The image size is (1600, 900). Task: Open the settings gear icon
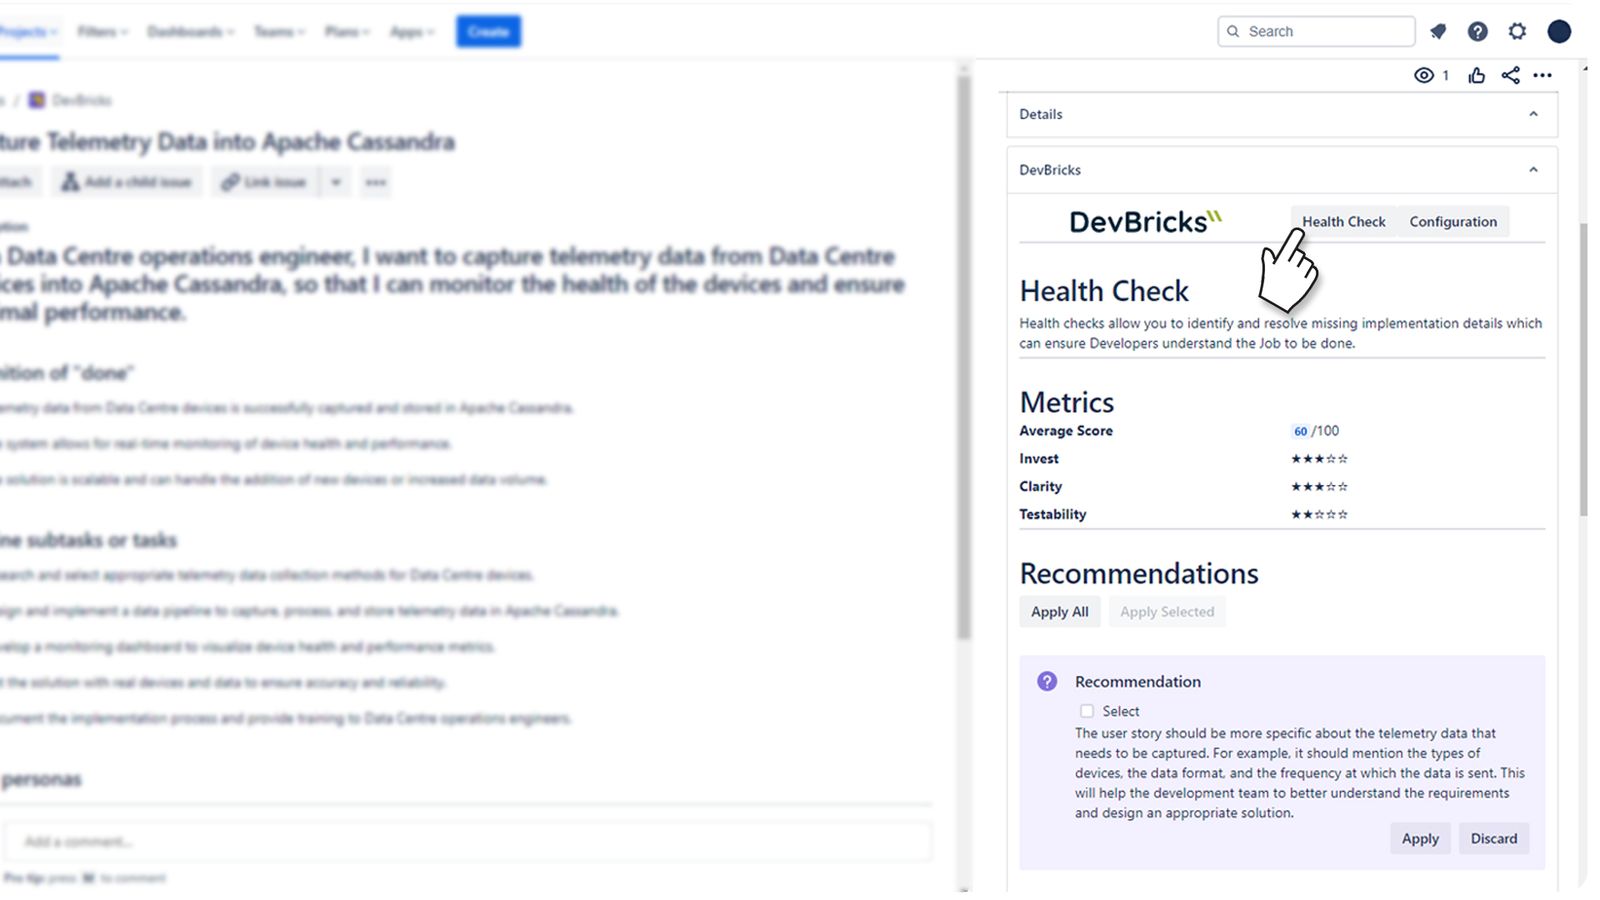point(1517,32)
